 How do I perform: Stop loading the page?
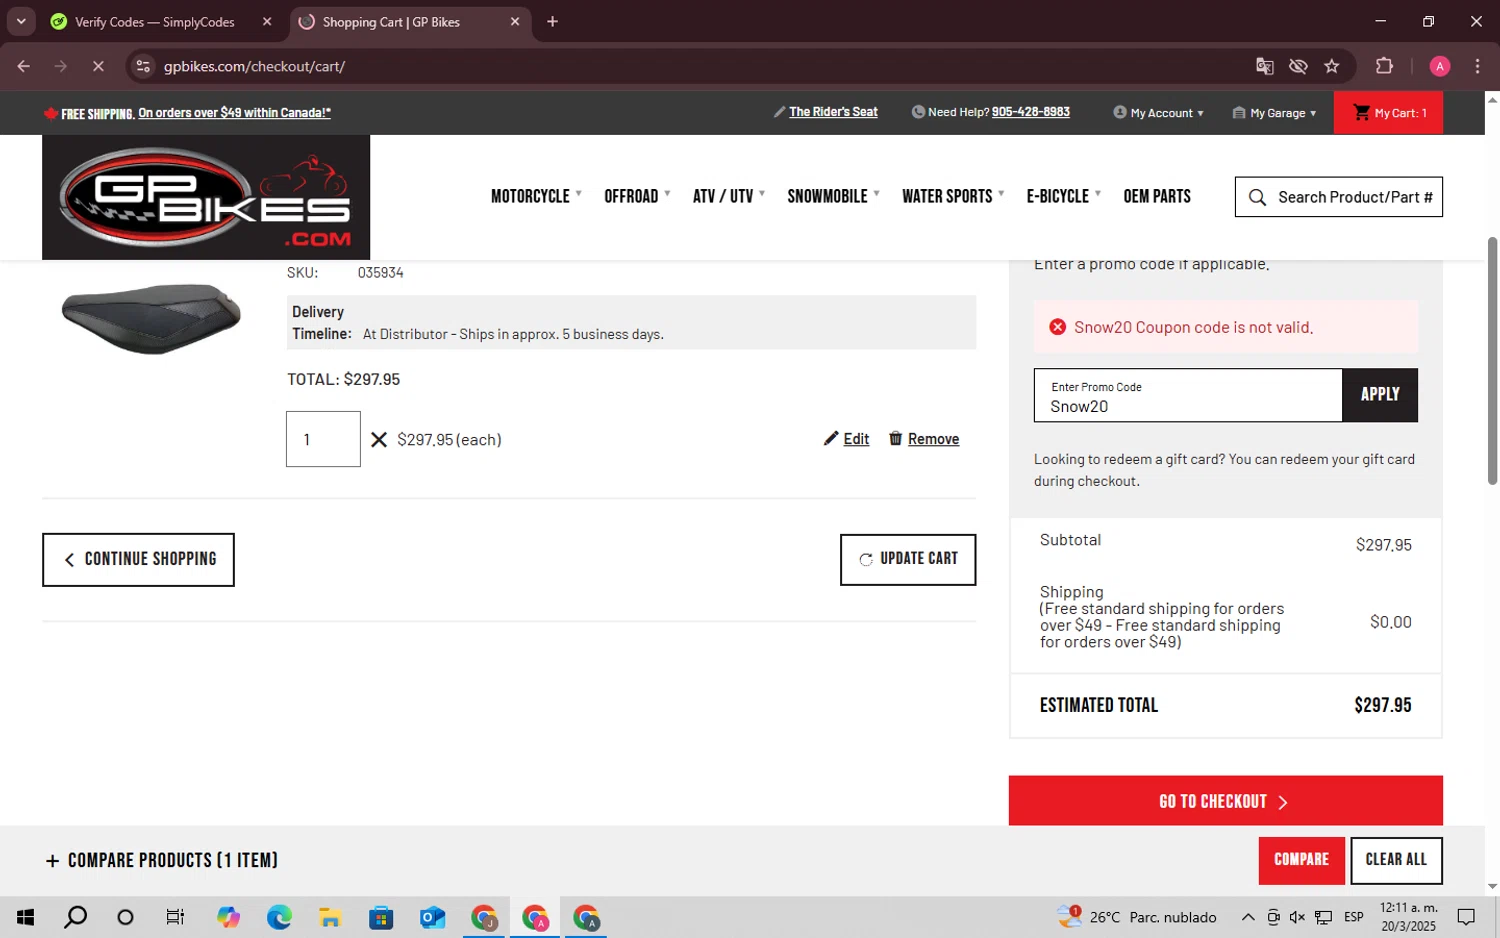coord(98,66)
